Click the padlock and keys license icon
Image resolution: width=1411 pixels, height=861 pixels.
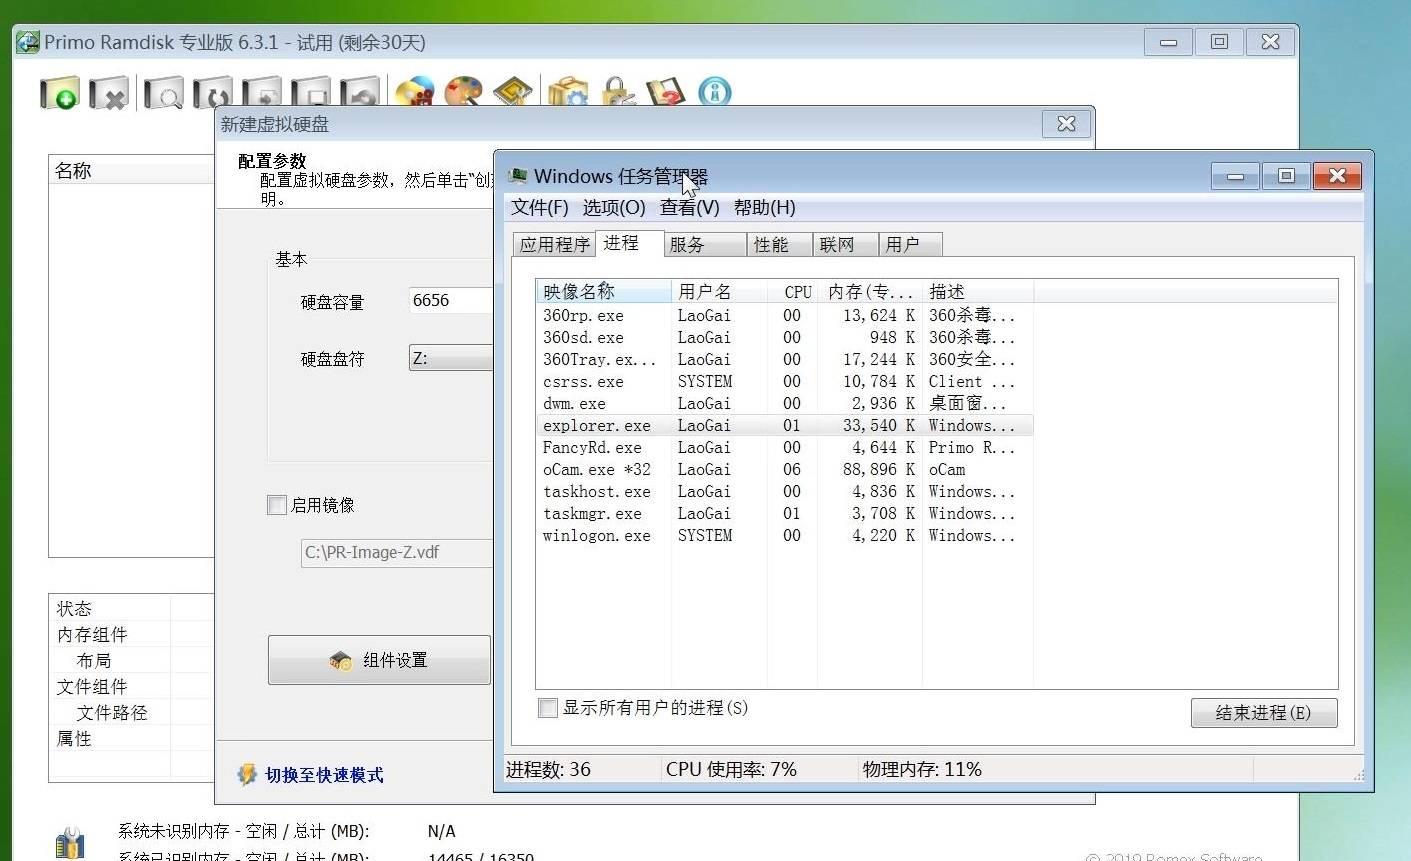click(x=617, y=93)
